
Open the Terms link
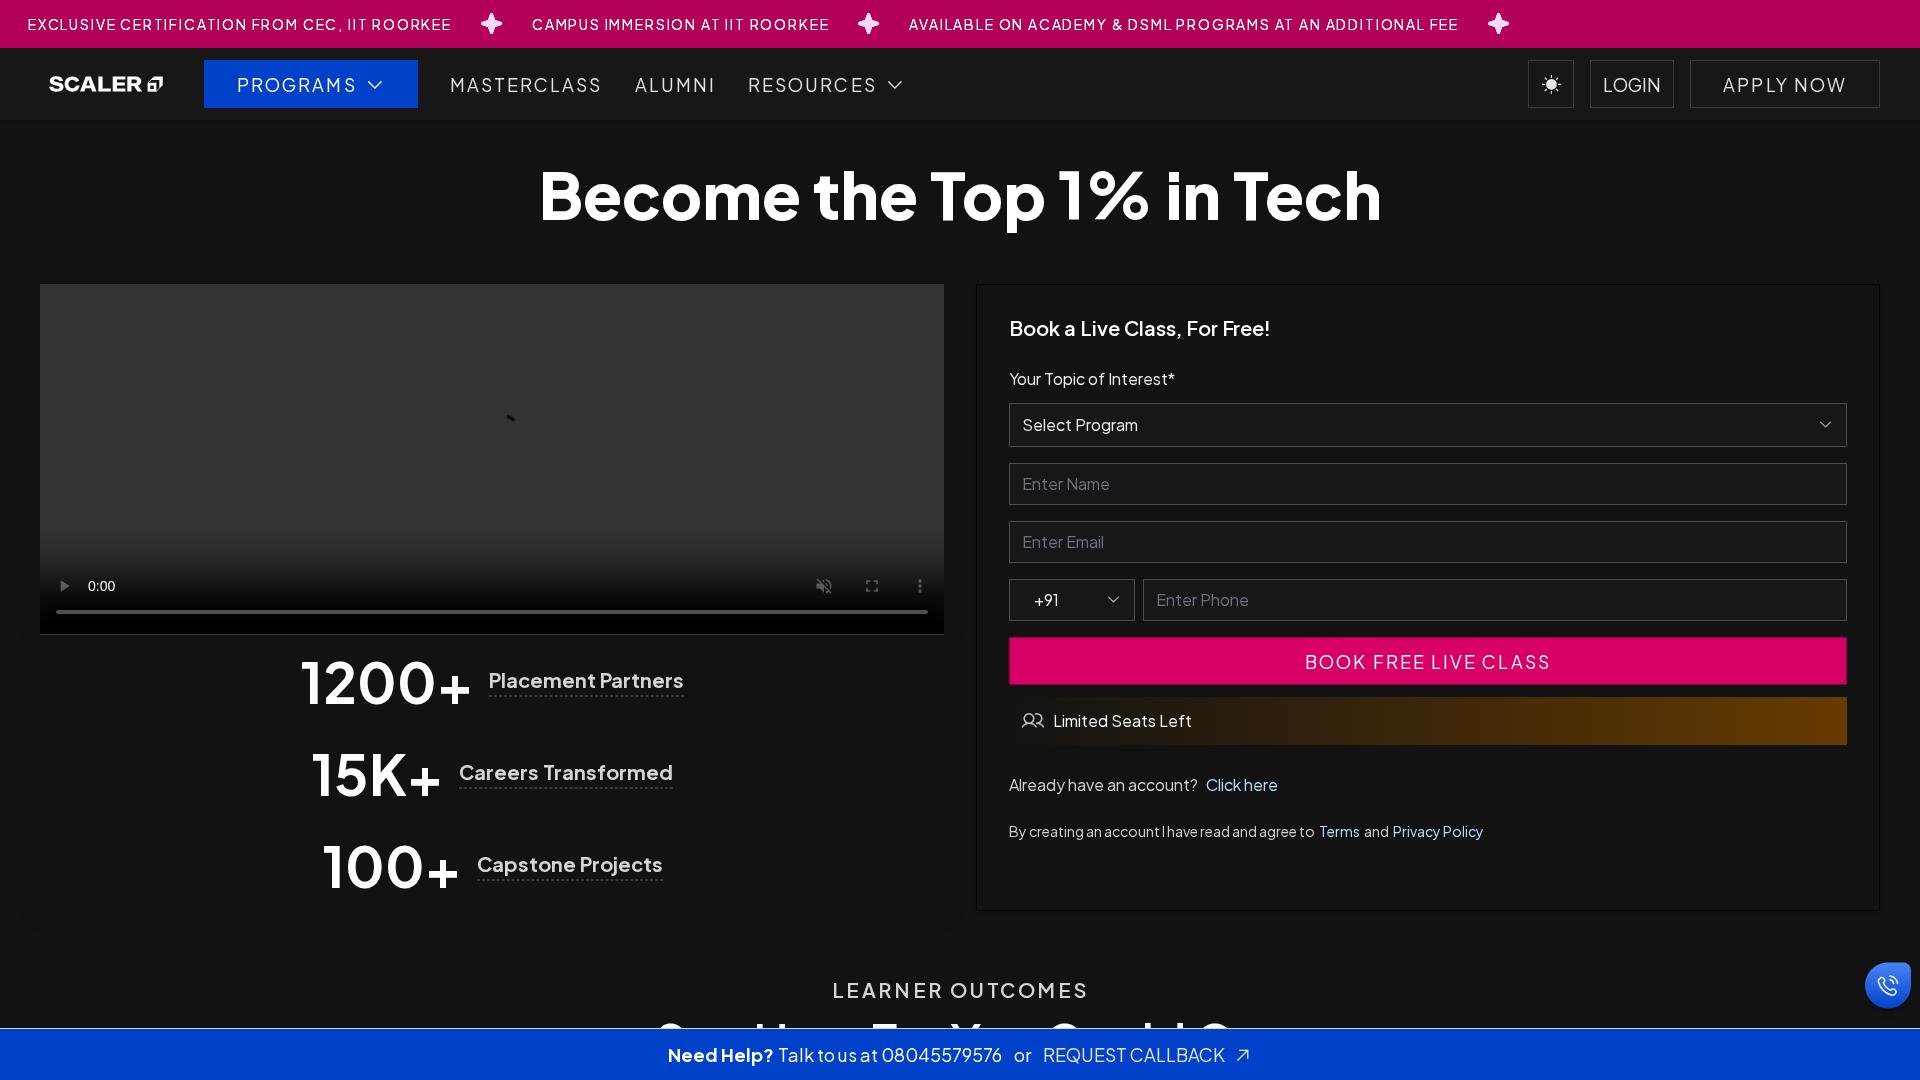(1339, 831)
